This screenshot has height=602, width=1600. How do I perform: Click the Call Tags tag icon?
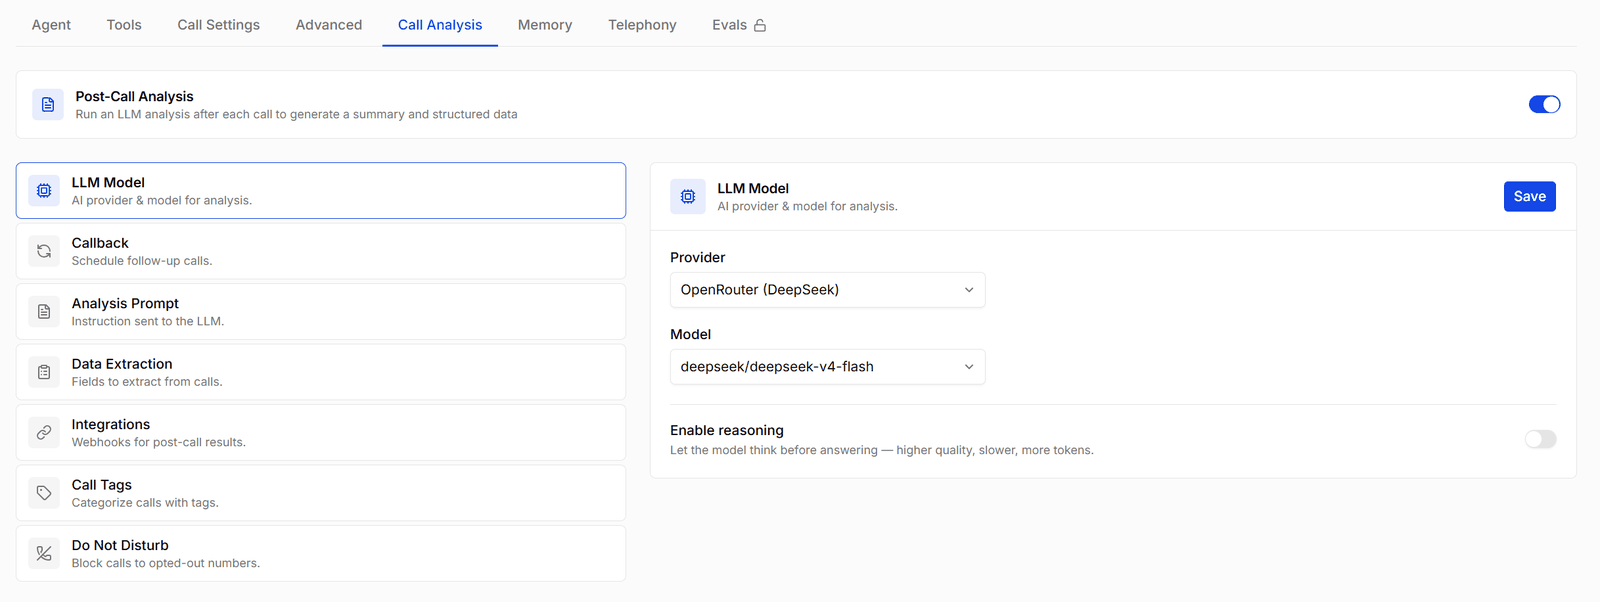(x=44, y=493)
